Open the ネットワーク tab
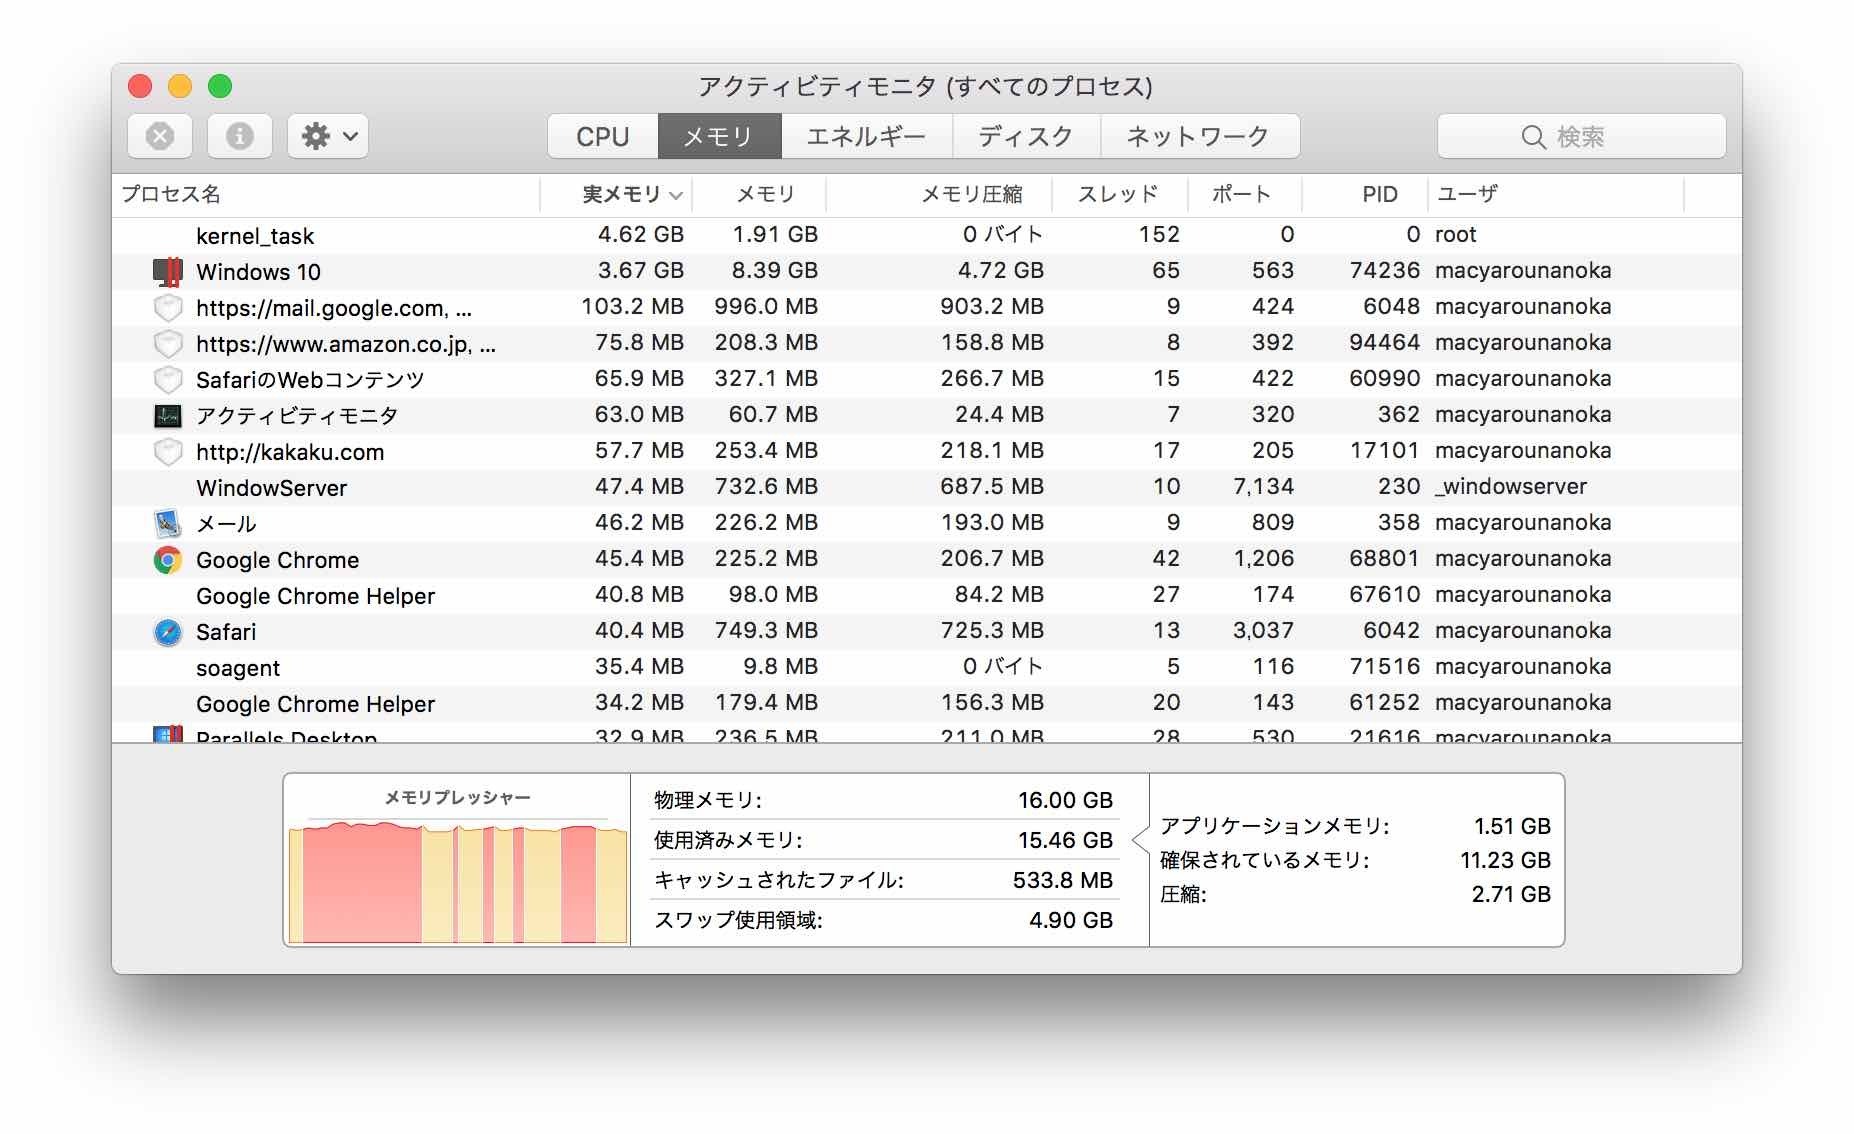 tap(1199, 136)
